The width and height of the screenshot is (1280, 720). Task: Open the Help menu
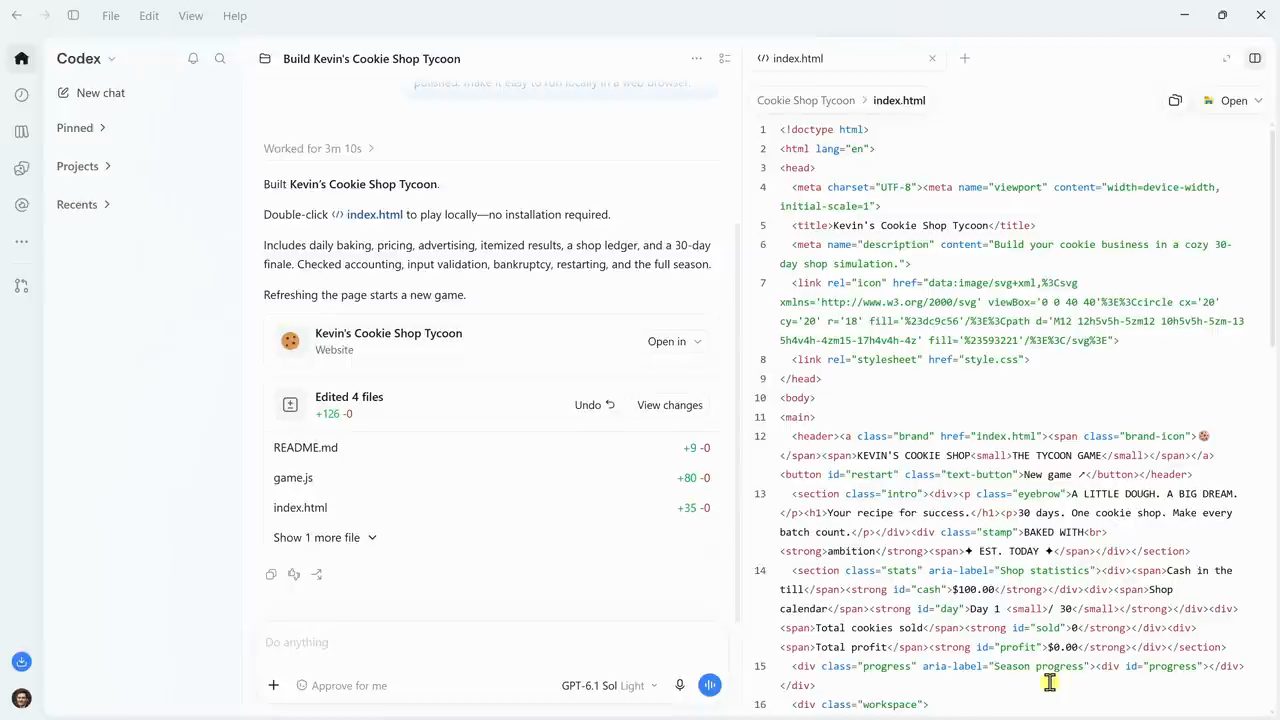pos(235,16)
